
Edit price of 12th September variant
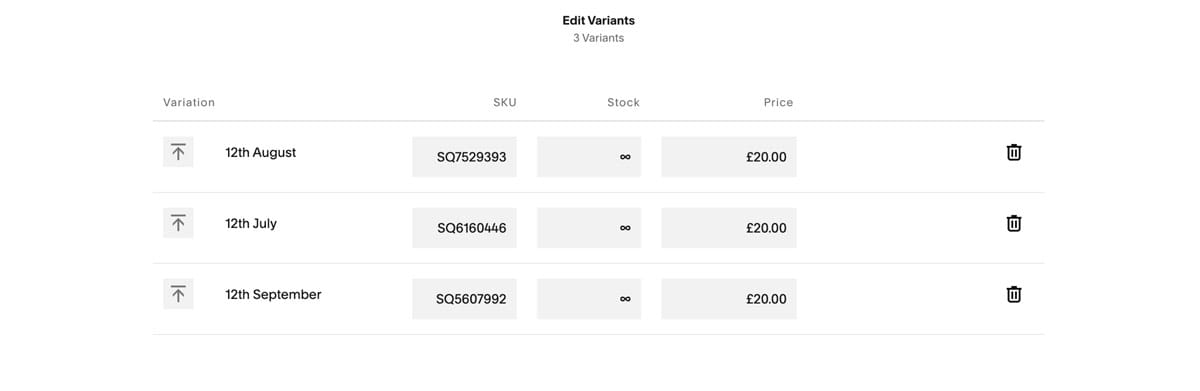click(729, 299)
